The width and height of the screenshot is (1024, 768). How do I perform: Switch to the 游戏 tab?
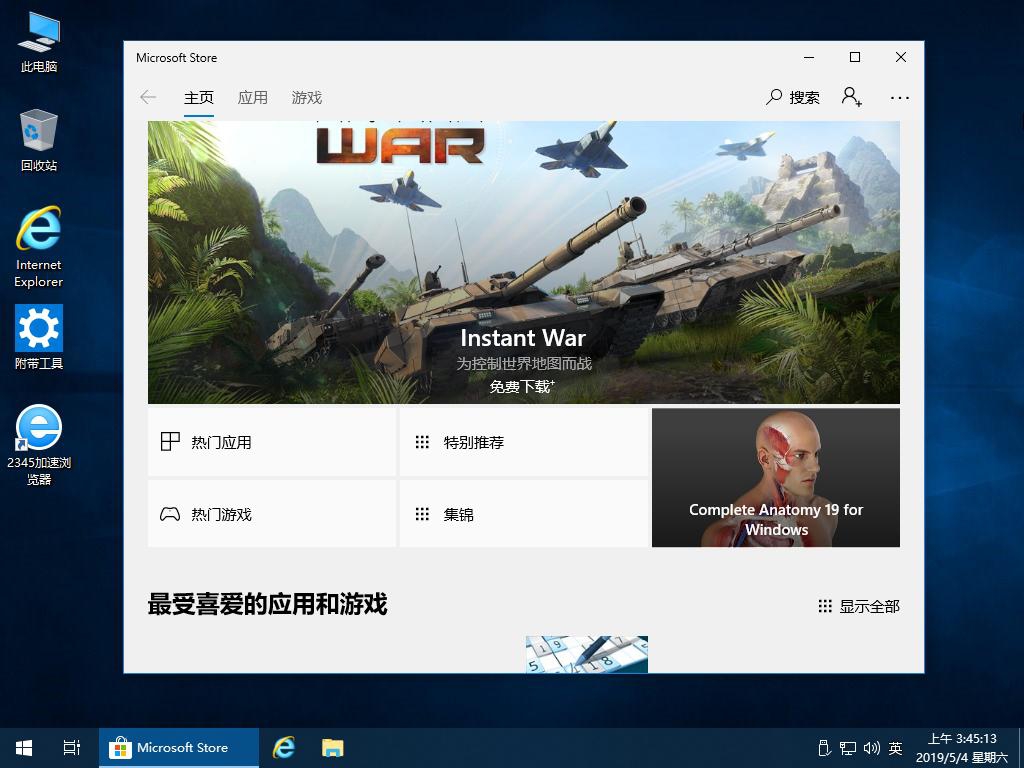tap(307, 98)
